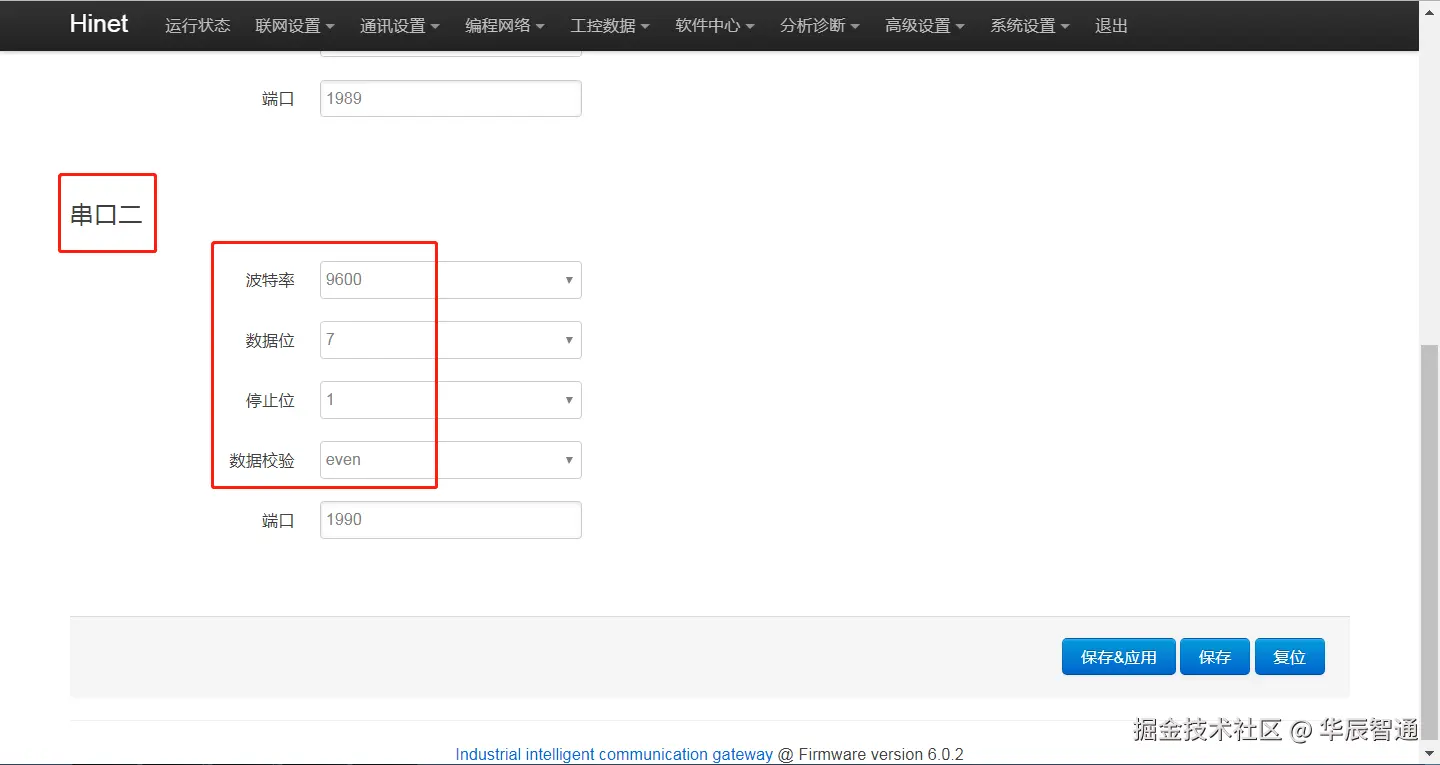Open the 工控数据 menu

click(x=609, y=26)
